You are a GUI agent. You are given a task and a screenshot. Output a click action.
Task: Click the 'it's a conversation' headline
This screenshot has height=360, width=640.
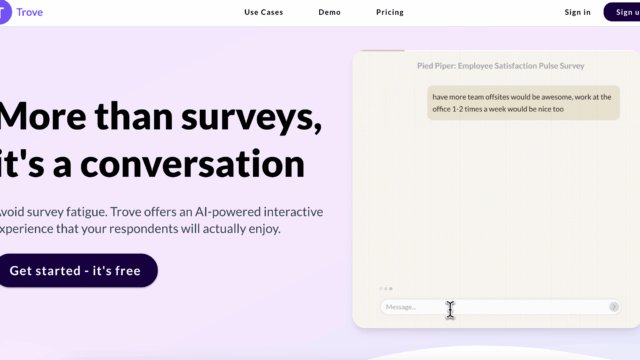(x=152, y=164)
